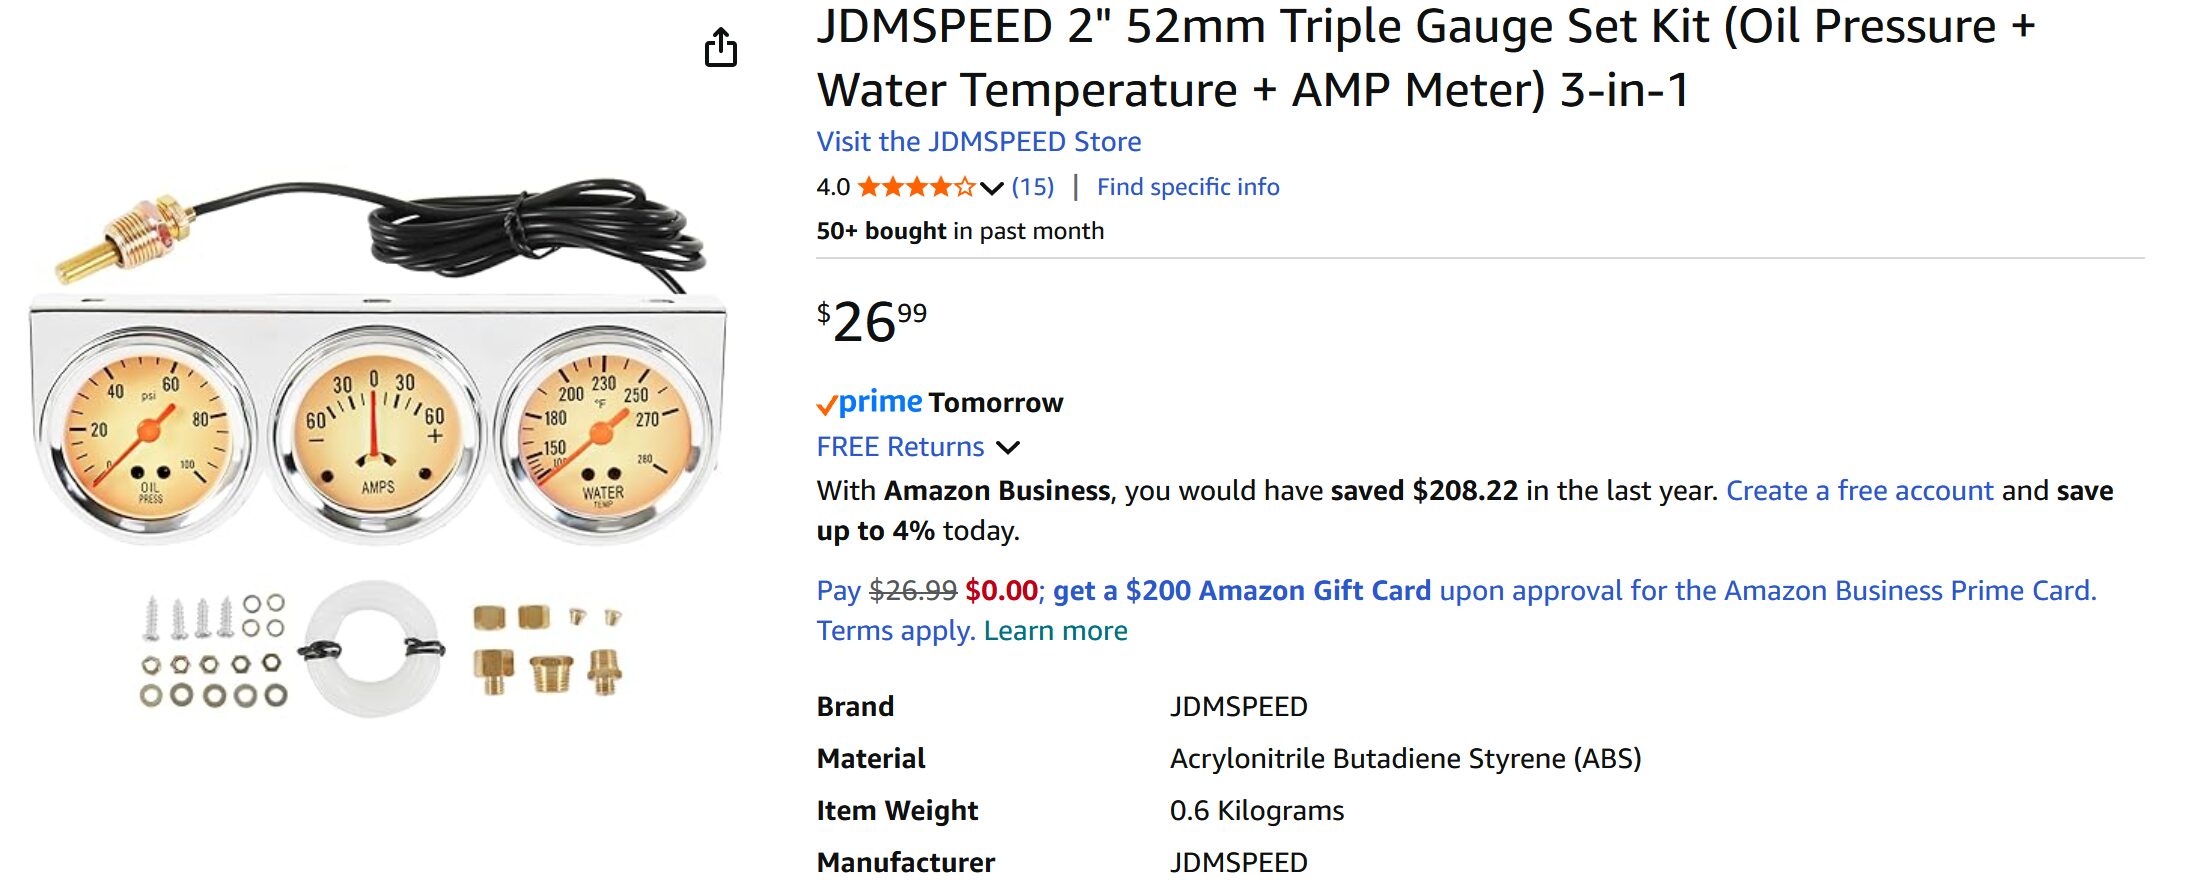
Task: Click Find specific info link
Action: coord(1187,187)
